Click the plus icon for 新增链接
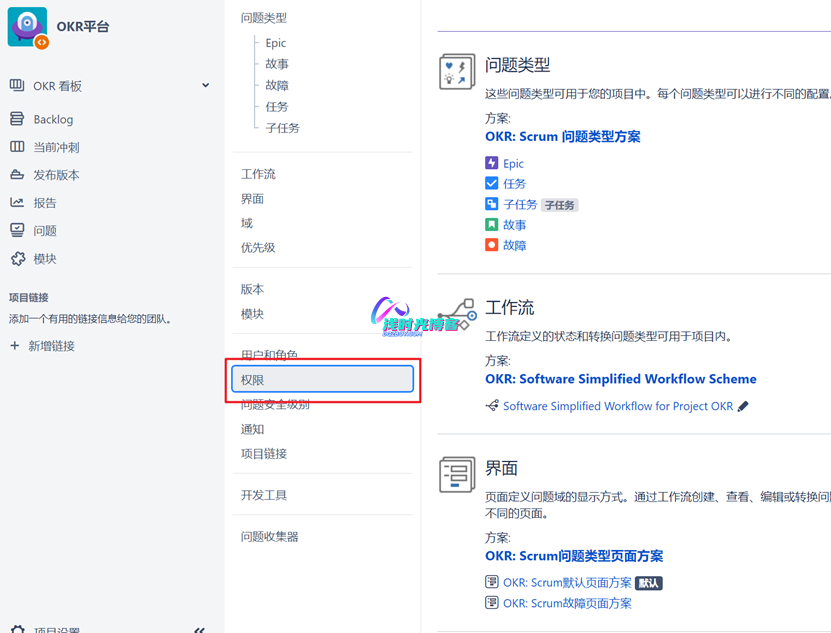 click(x=14, y=346)
